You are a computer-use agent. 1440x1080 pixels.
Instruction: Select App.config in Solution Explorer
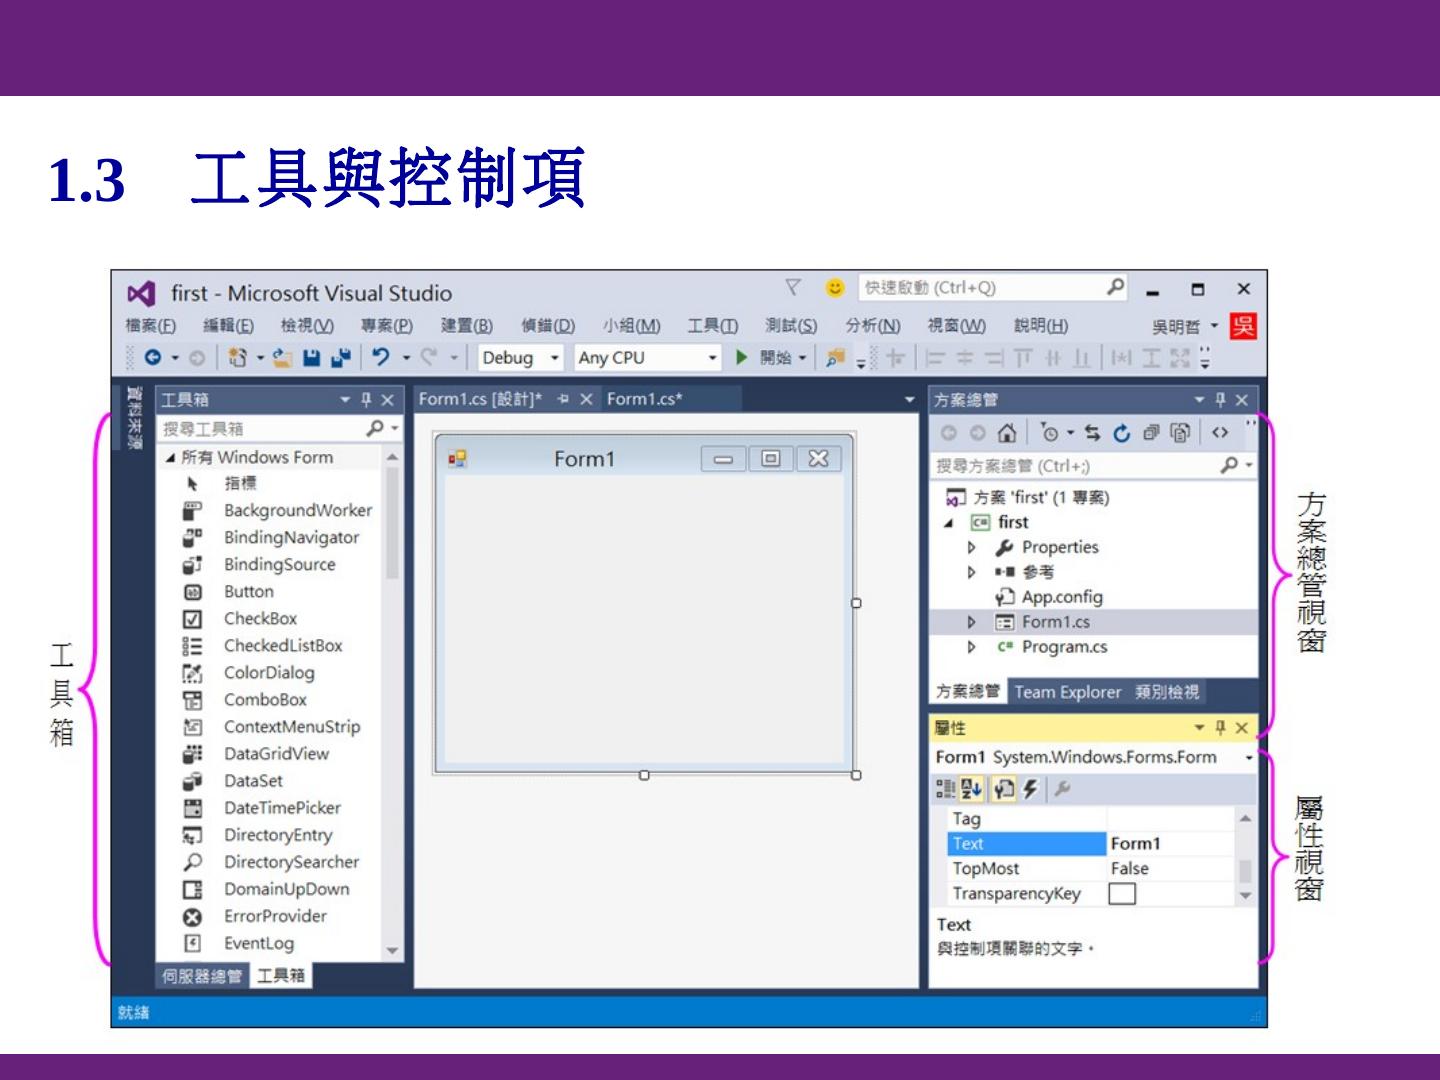(x=1062, y=597)
